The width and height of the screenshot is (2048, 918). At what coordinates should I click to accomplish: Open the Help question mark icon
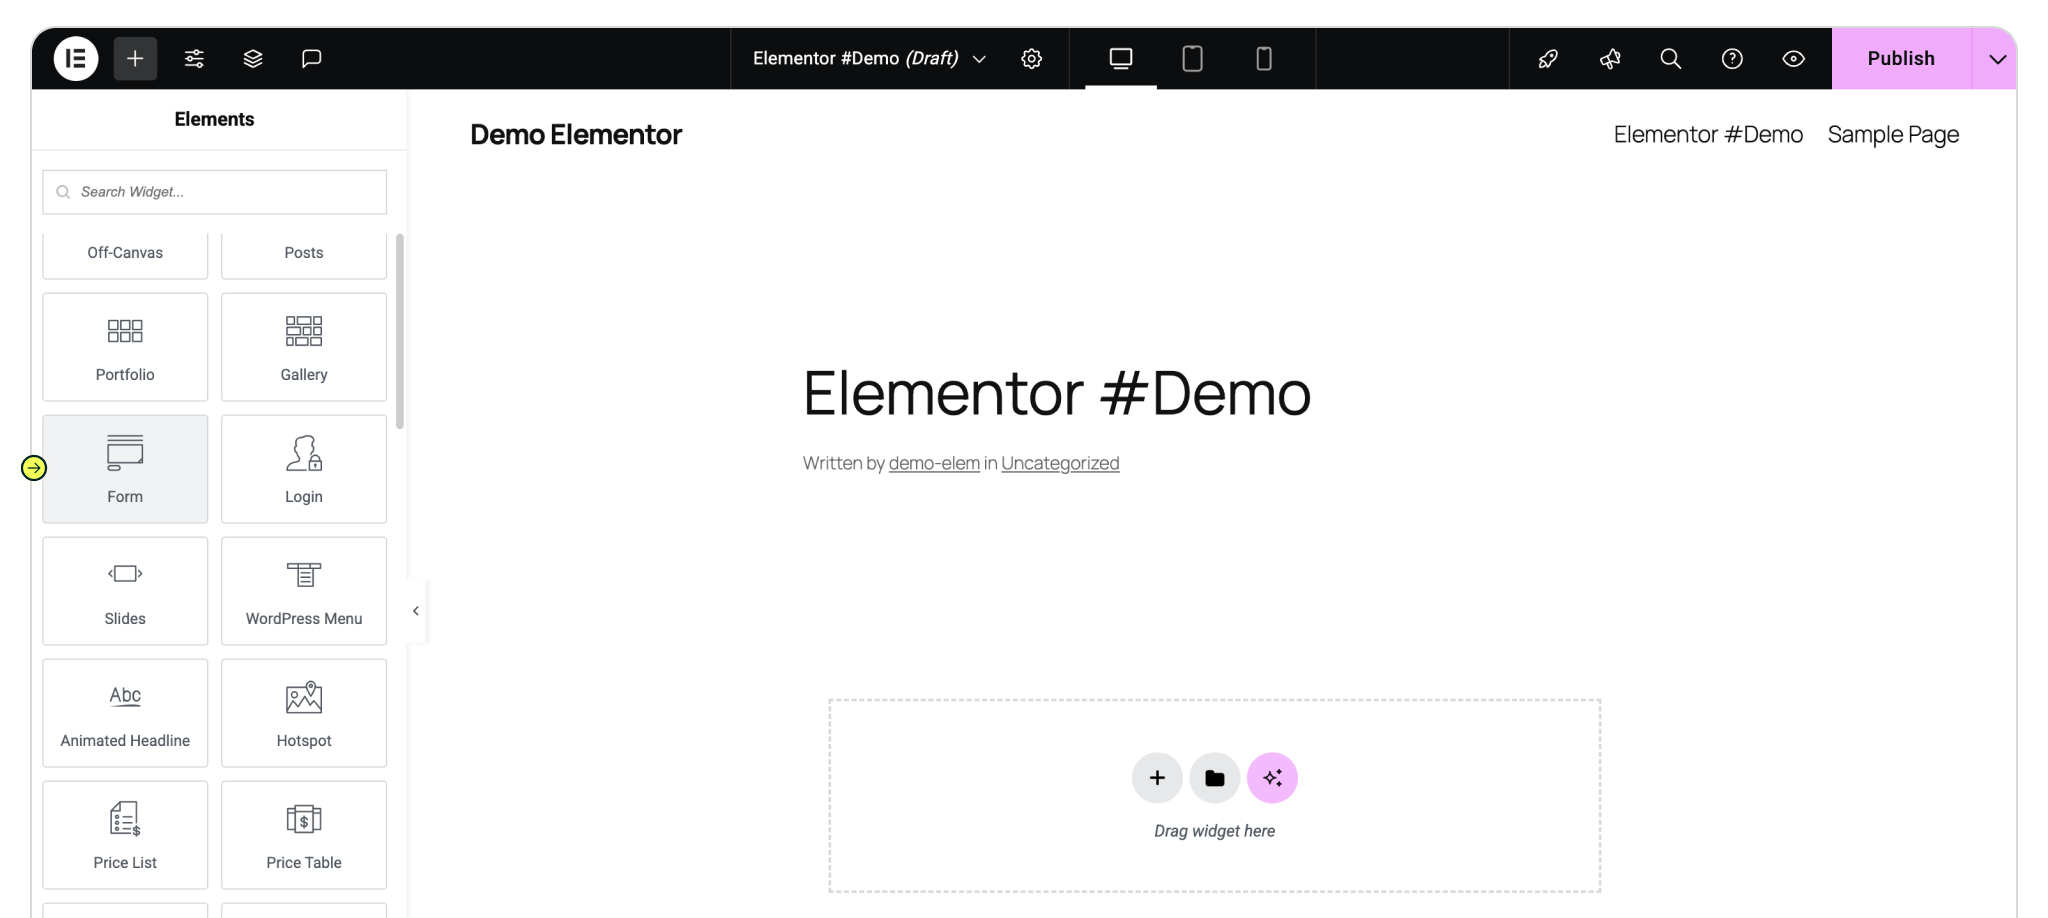click(1732, 58)
